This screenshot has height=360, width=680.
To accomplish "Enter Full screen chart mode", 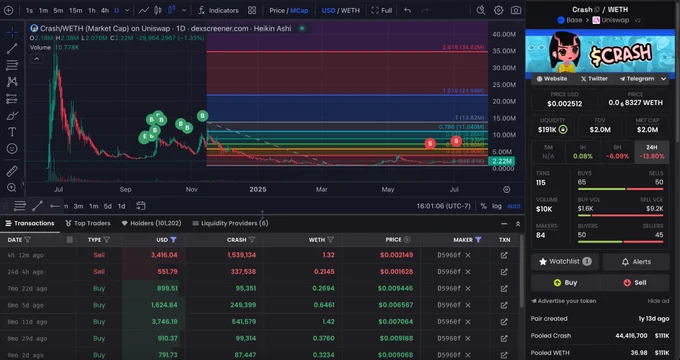I will pyautogui.click(x=382, y=10).
